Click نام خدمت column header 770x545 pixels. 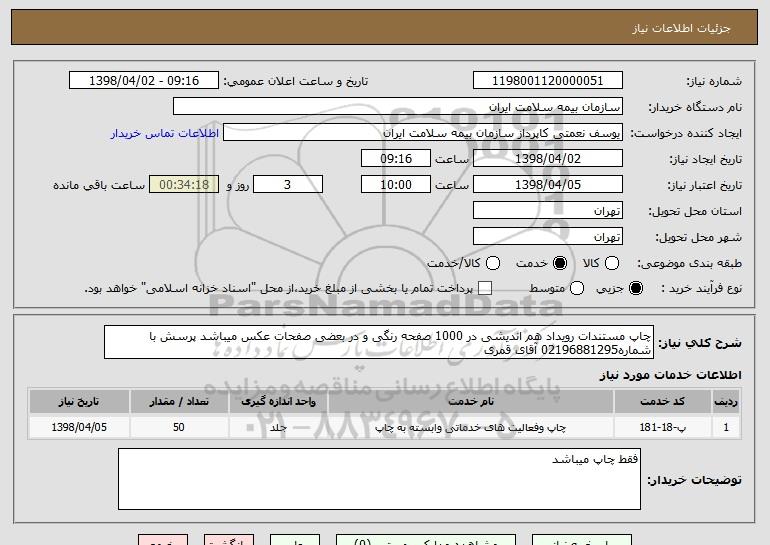[471, 402]
